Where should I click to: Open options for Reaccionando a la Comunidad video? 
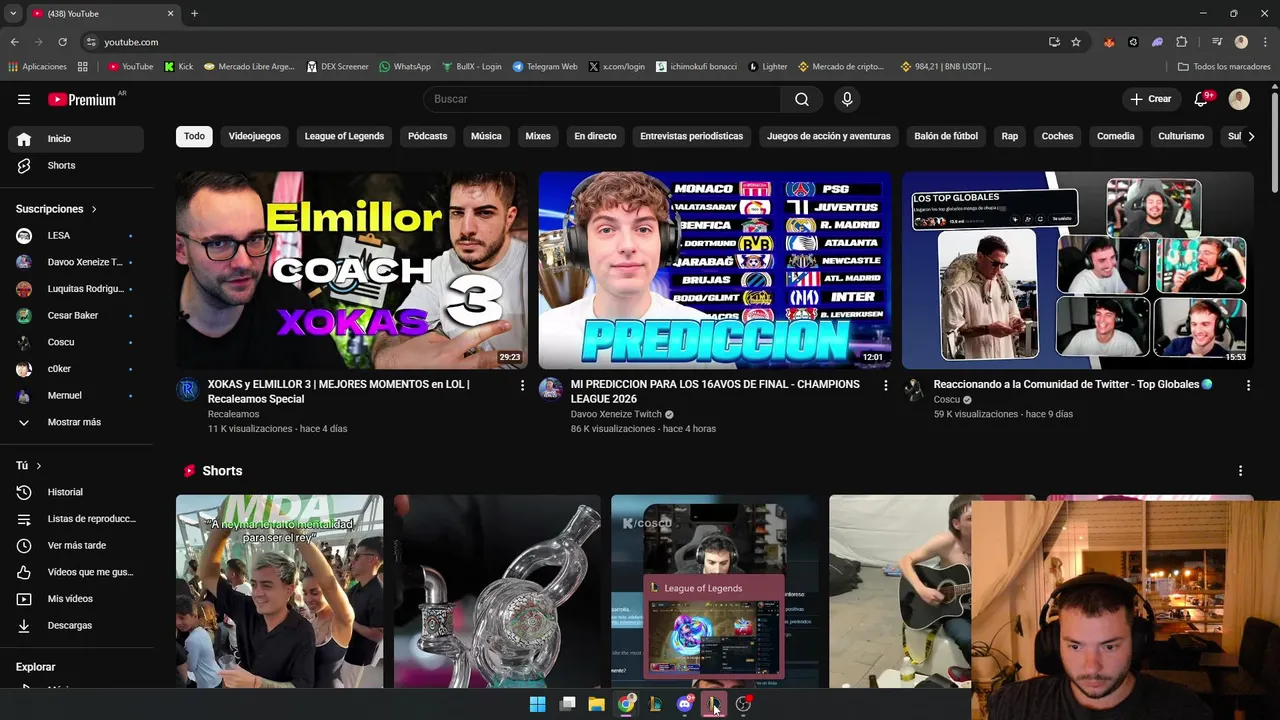[x=1248, y=385]
